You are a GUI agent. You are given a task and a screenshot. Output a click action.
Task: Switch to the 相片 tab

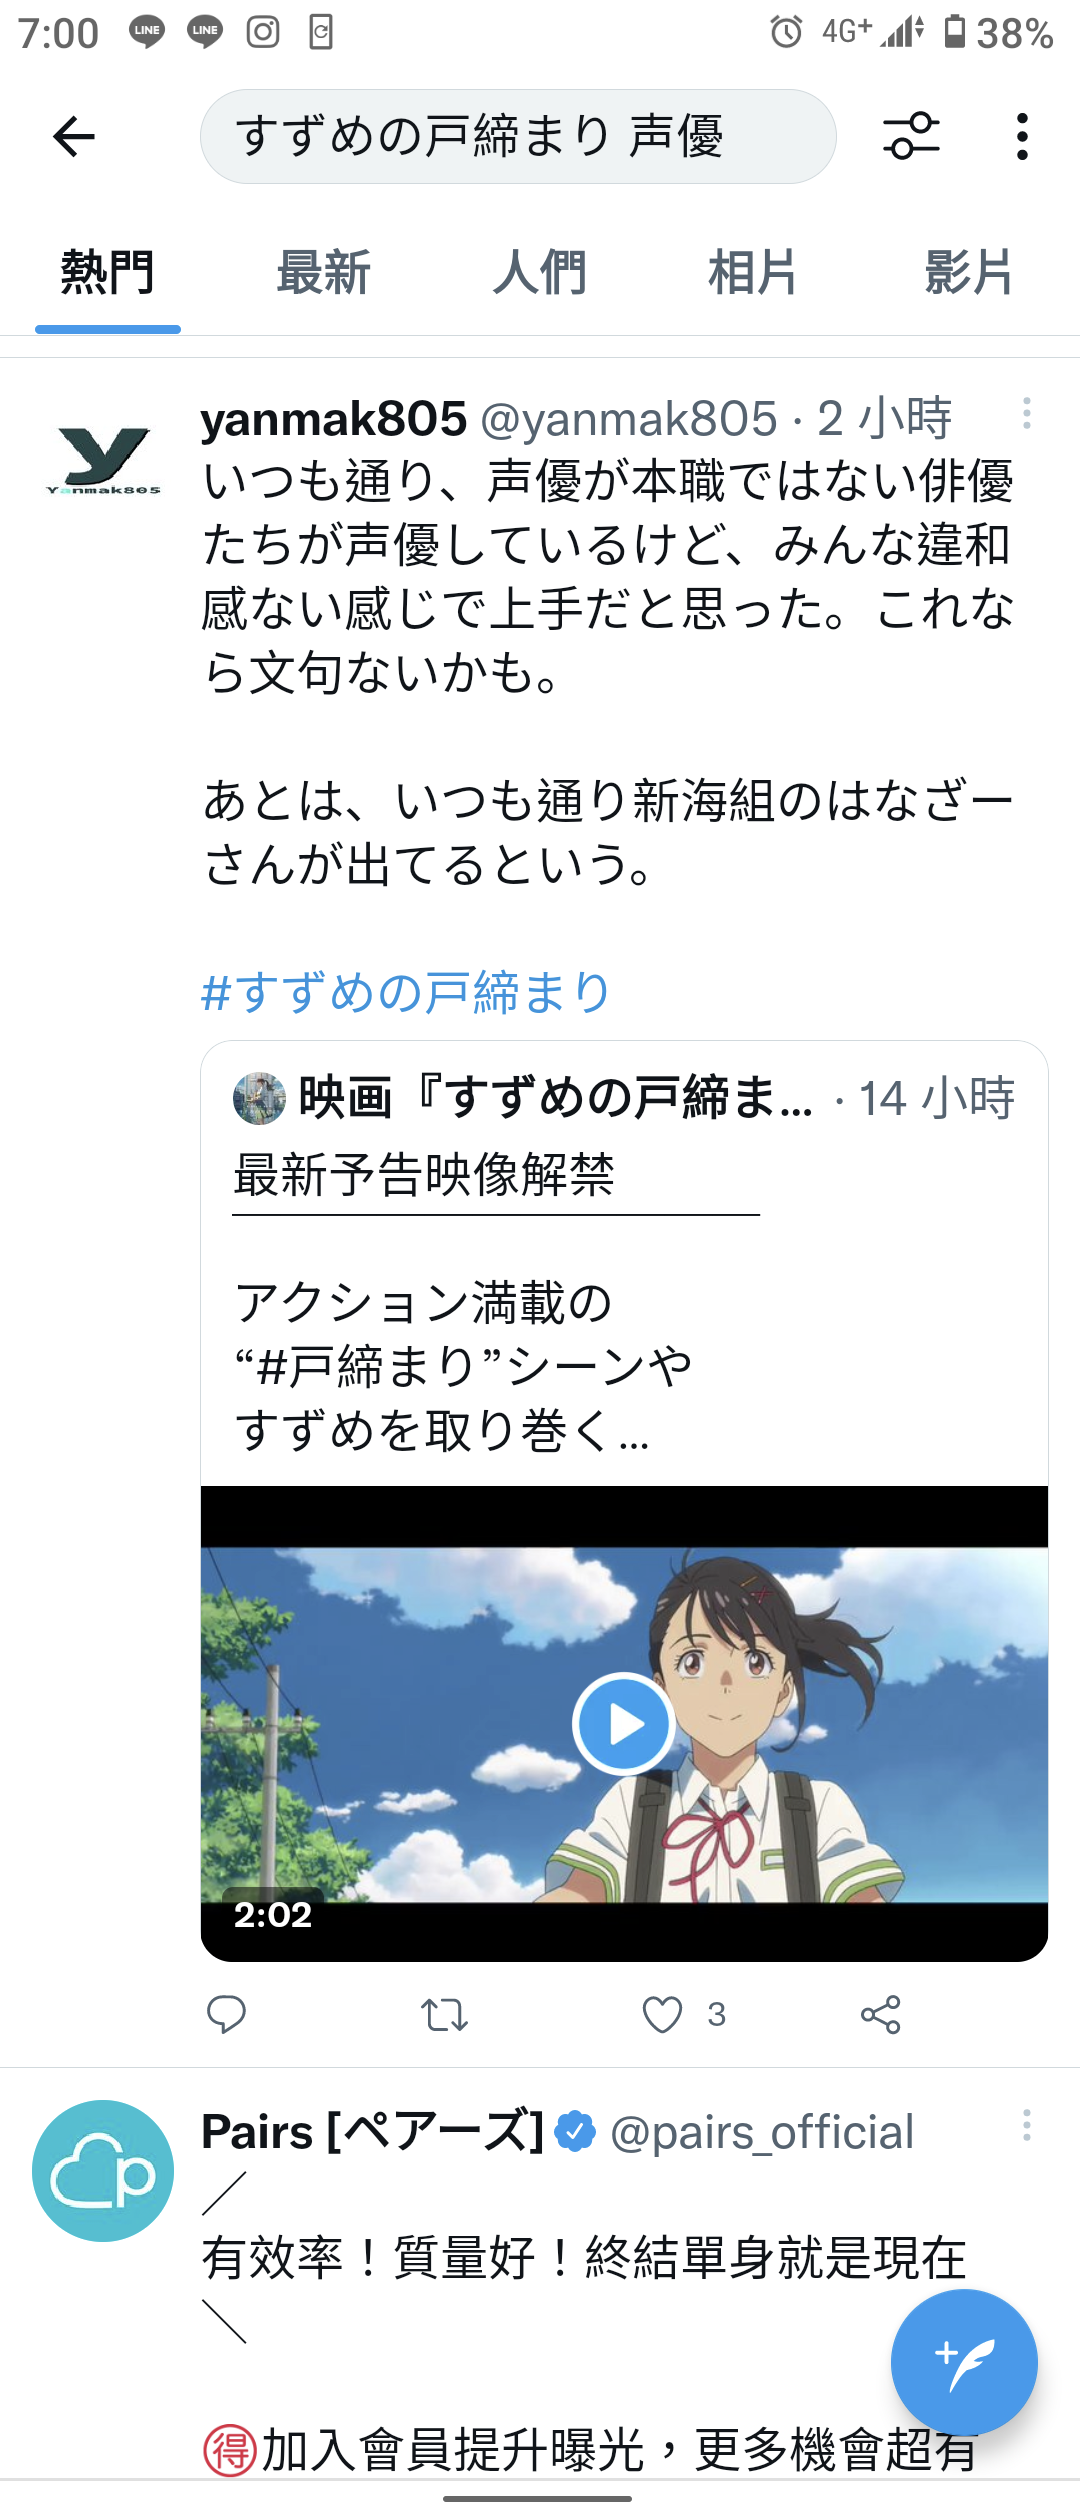pyautogui.click(x=752, y=272)
